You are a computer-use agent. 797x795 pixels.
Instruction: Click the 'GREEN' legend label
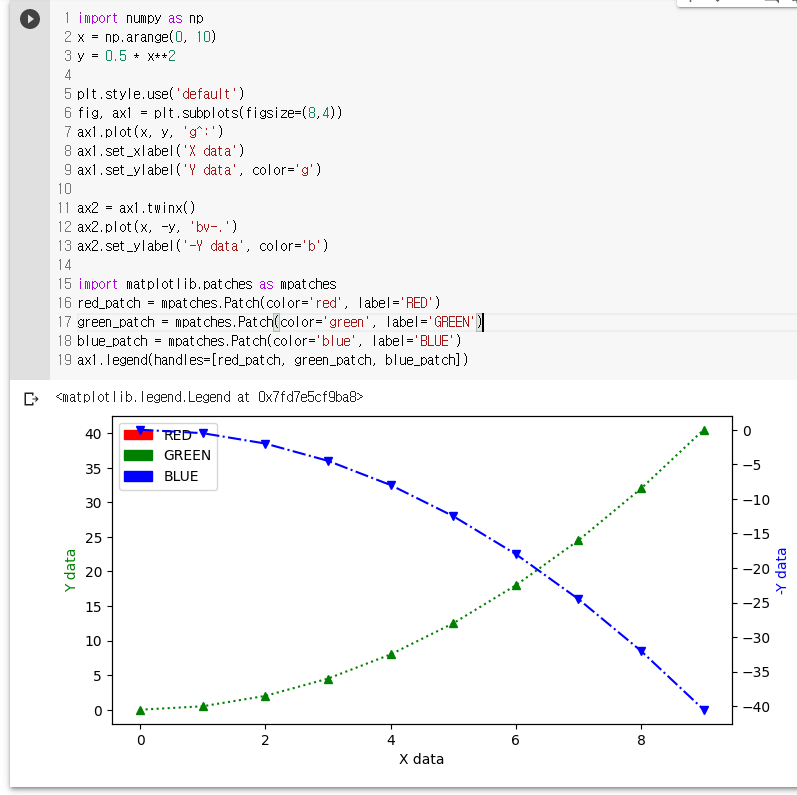point(187,455)
